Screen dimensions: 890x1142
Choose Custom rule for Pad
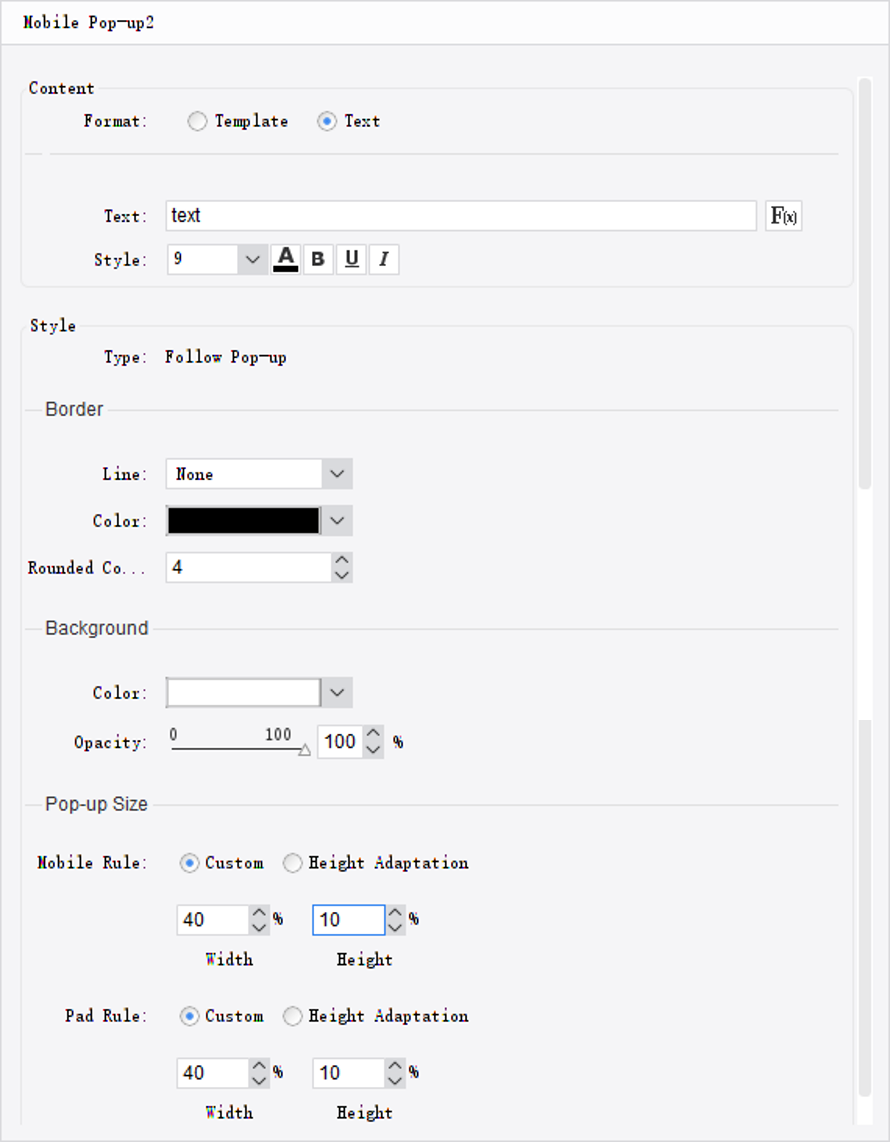[189, 1016]
